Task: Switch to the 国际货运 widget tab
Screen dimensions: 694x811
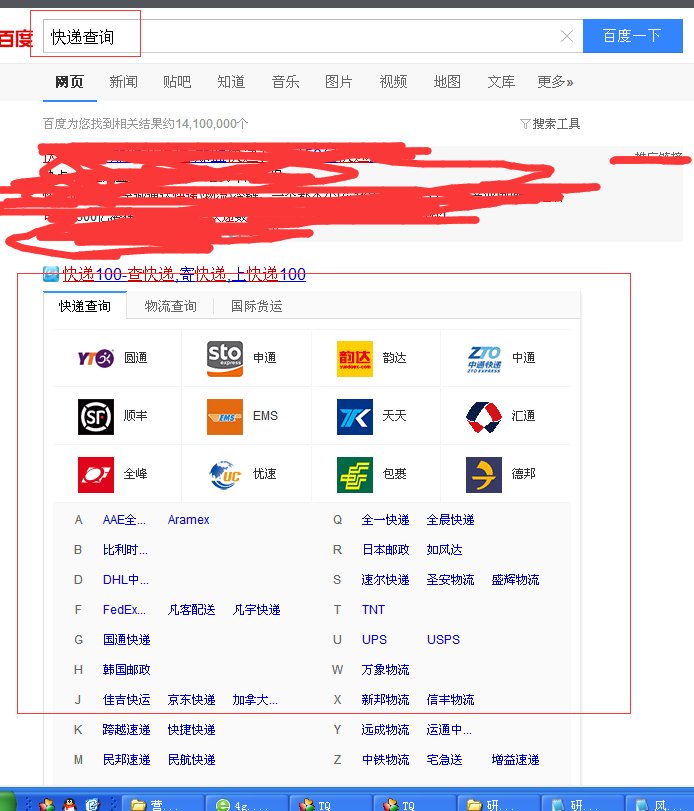Action: coord(257,306)
